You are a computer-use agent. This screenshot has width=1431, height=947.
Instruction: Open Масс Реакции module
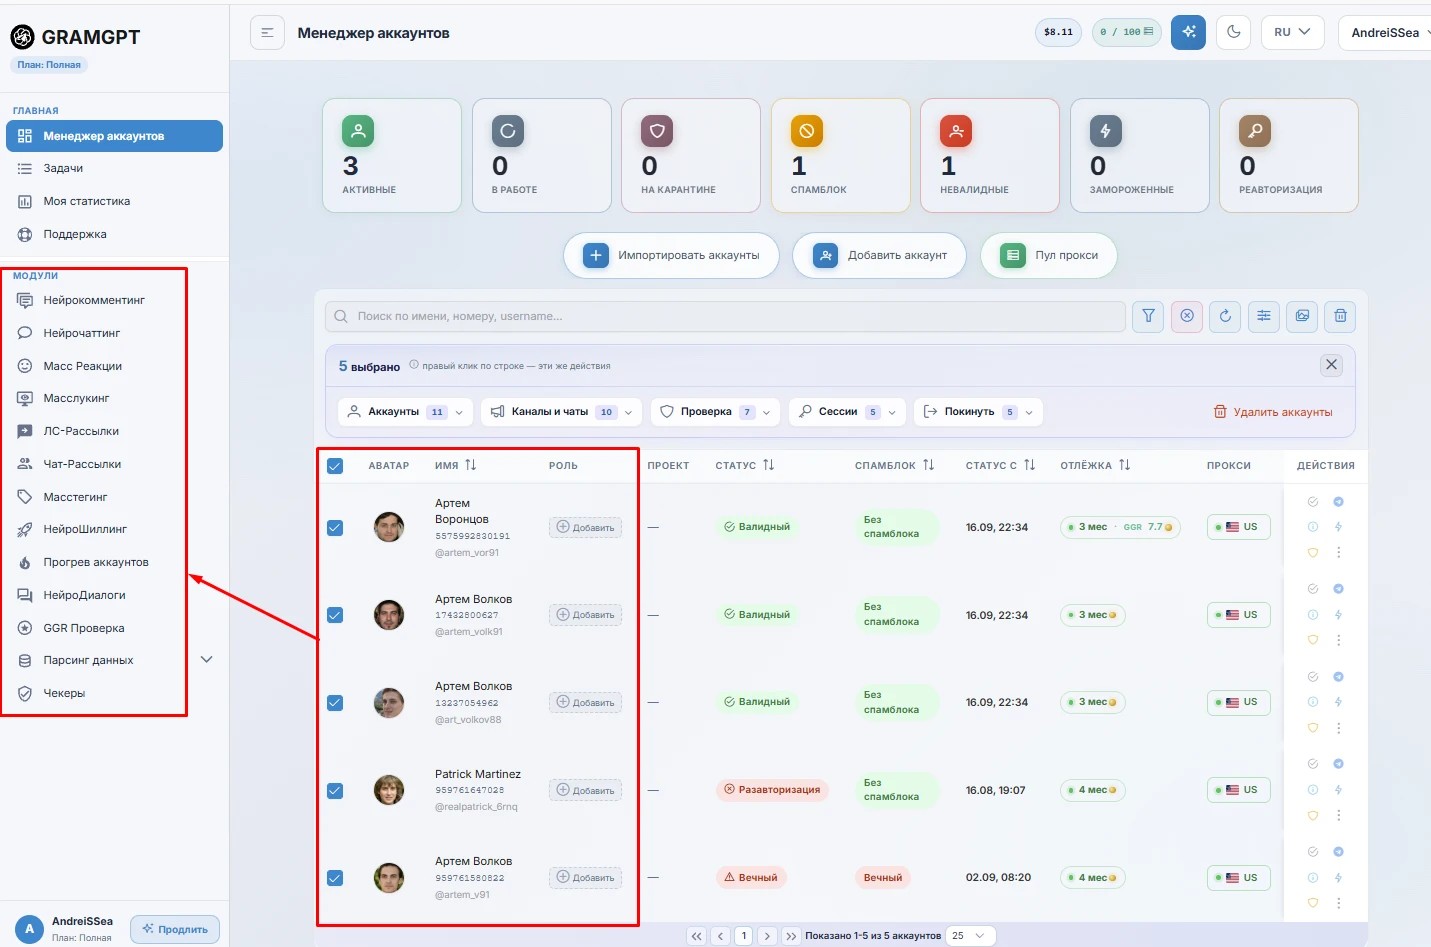[83, 366]
